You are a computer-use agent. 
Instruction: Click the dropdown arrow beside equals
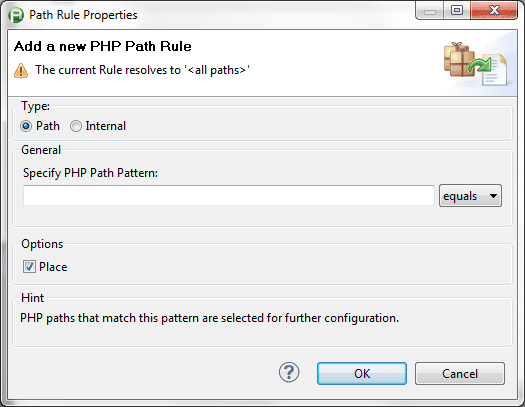[493, 196]
